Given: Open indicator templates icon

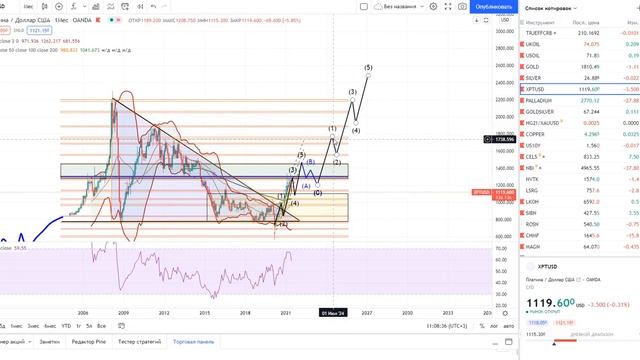Looking at the screenshot, I should click(111, 7).
